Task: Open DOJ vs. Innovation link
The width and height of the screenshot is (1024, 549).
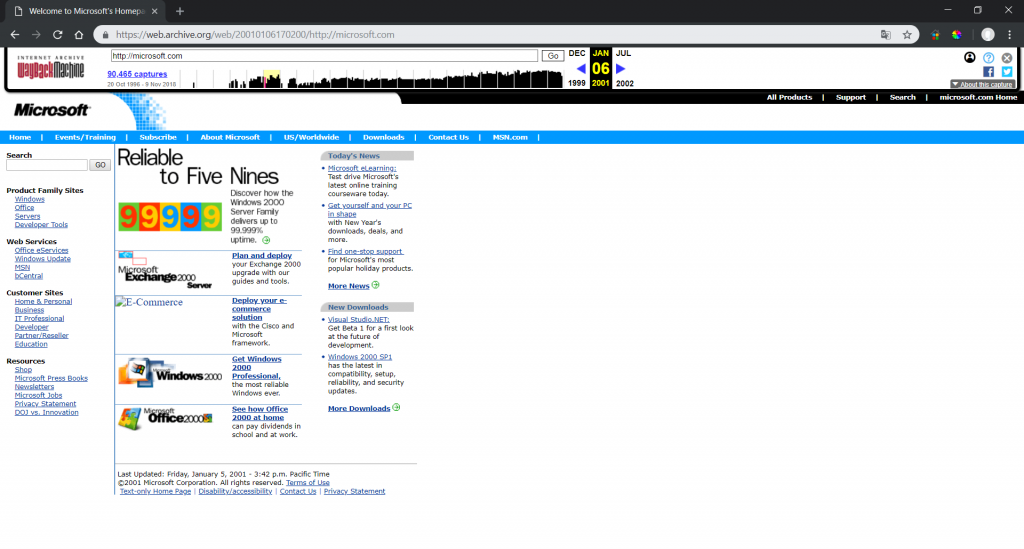Action: tap(46, 412)
